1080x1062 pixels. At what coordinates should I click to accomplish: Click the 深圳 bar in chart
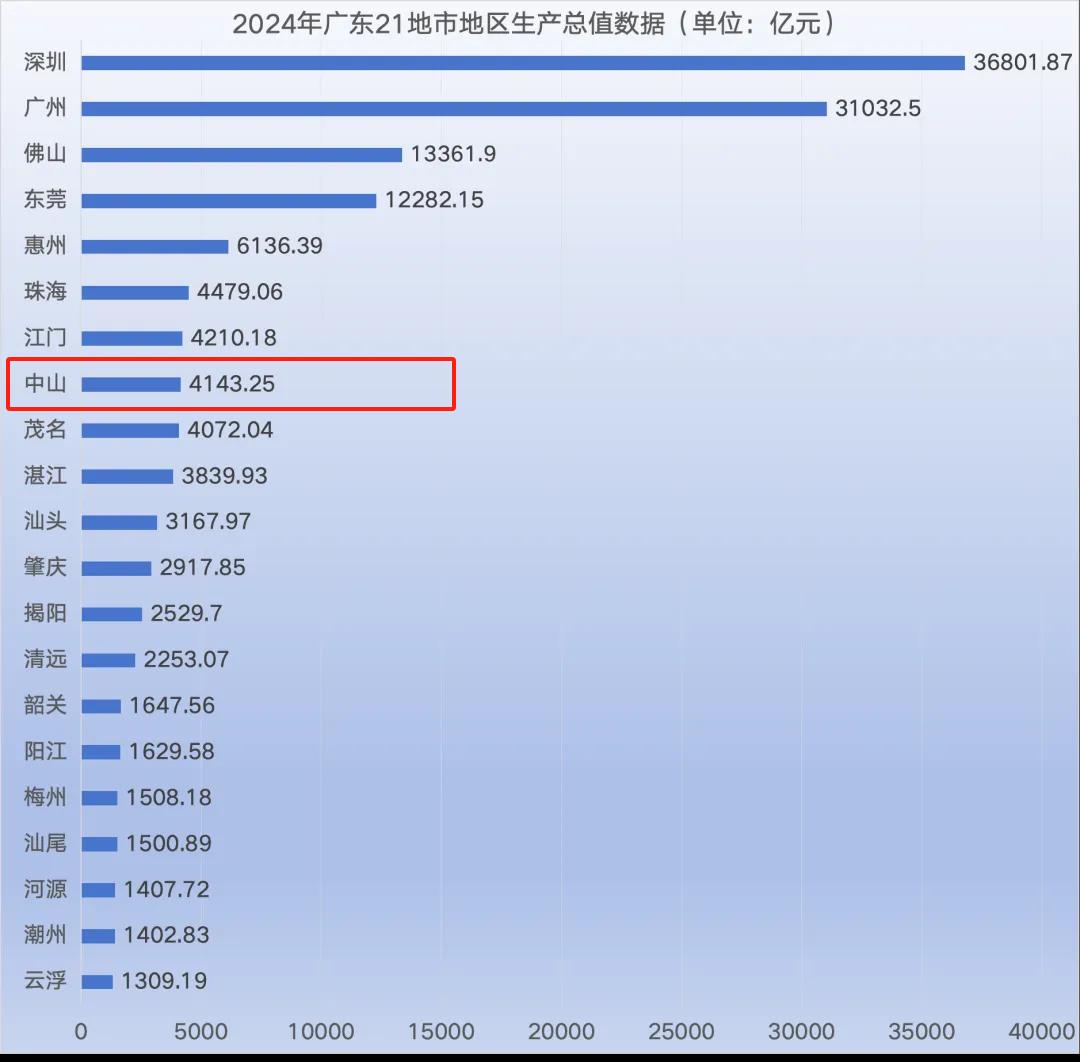click(523, 63)
